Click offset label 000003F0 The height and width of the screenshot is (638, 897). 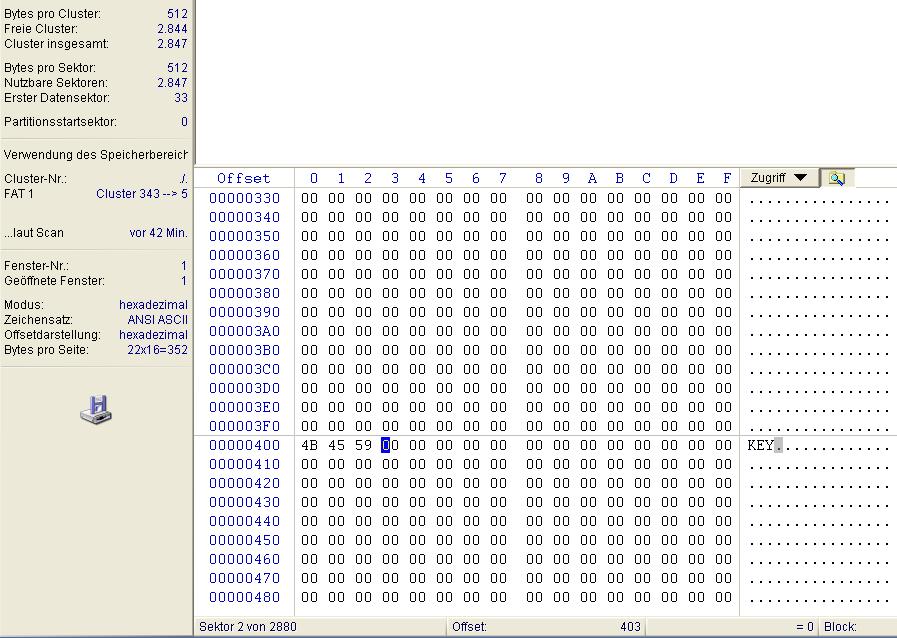tap(244, 426)
